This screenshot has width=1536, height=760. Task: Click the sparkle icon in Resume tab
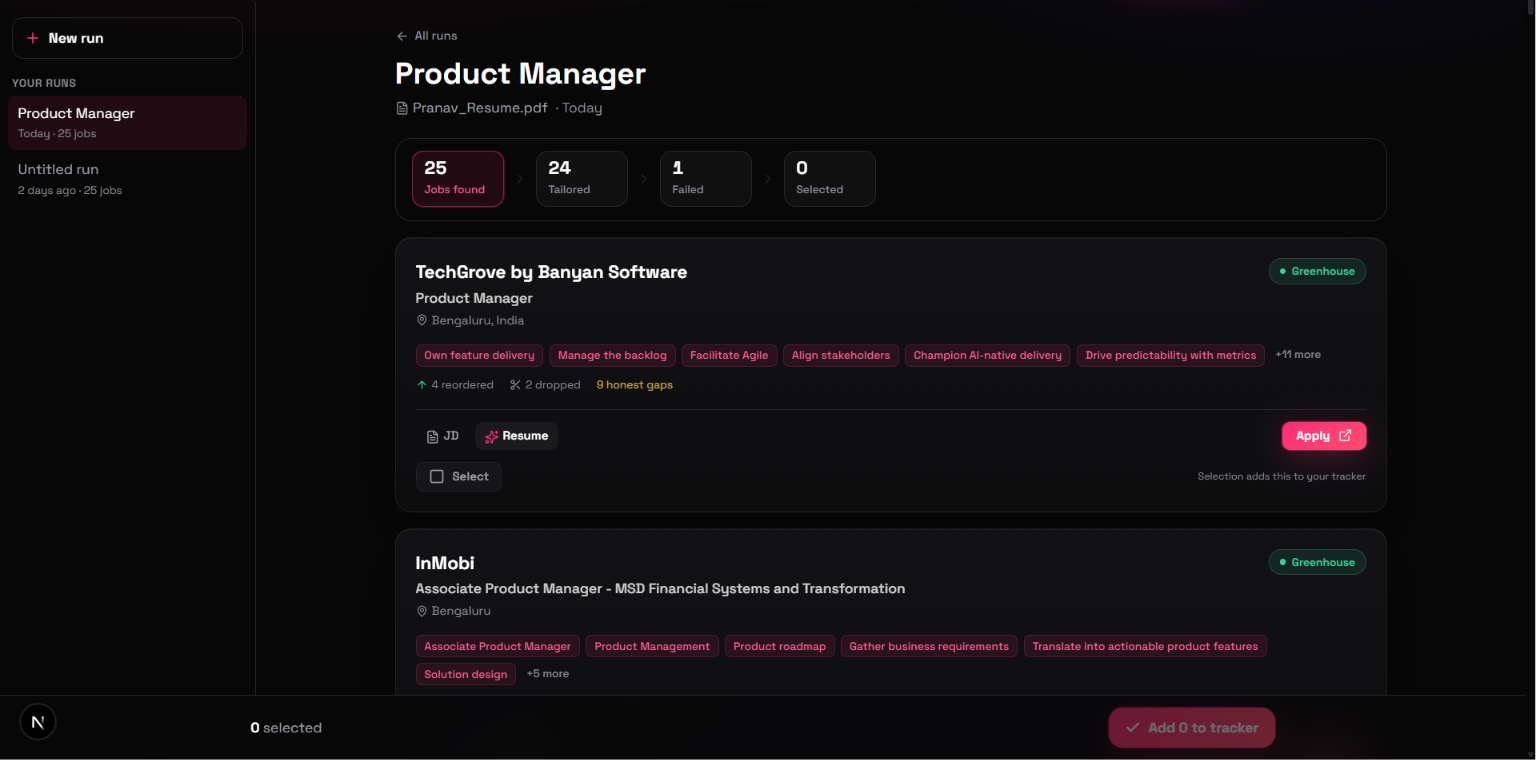click(x=491, y=436)
